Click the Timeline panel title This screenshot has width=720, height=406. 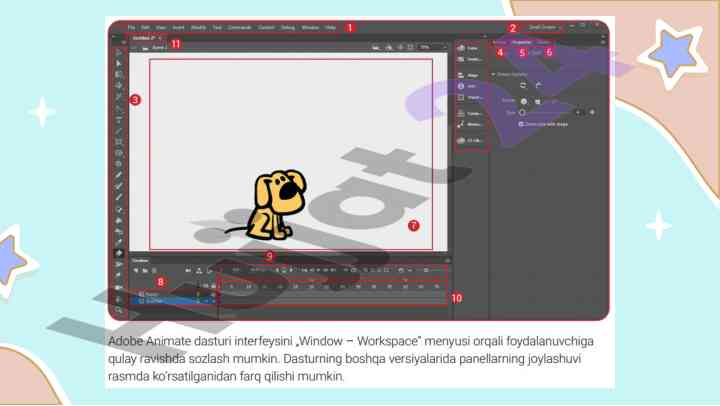click(140, 260)
